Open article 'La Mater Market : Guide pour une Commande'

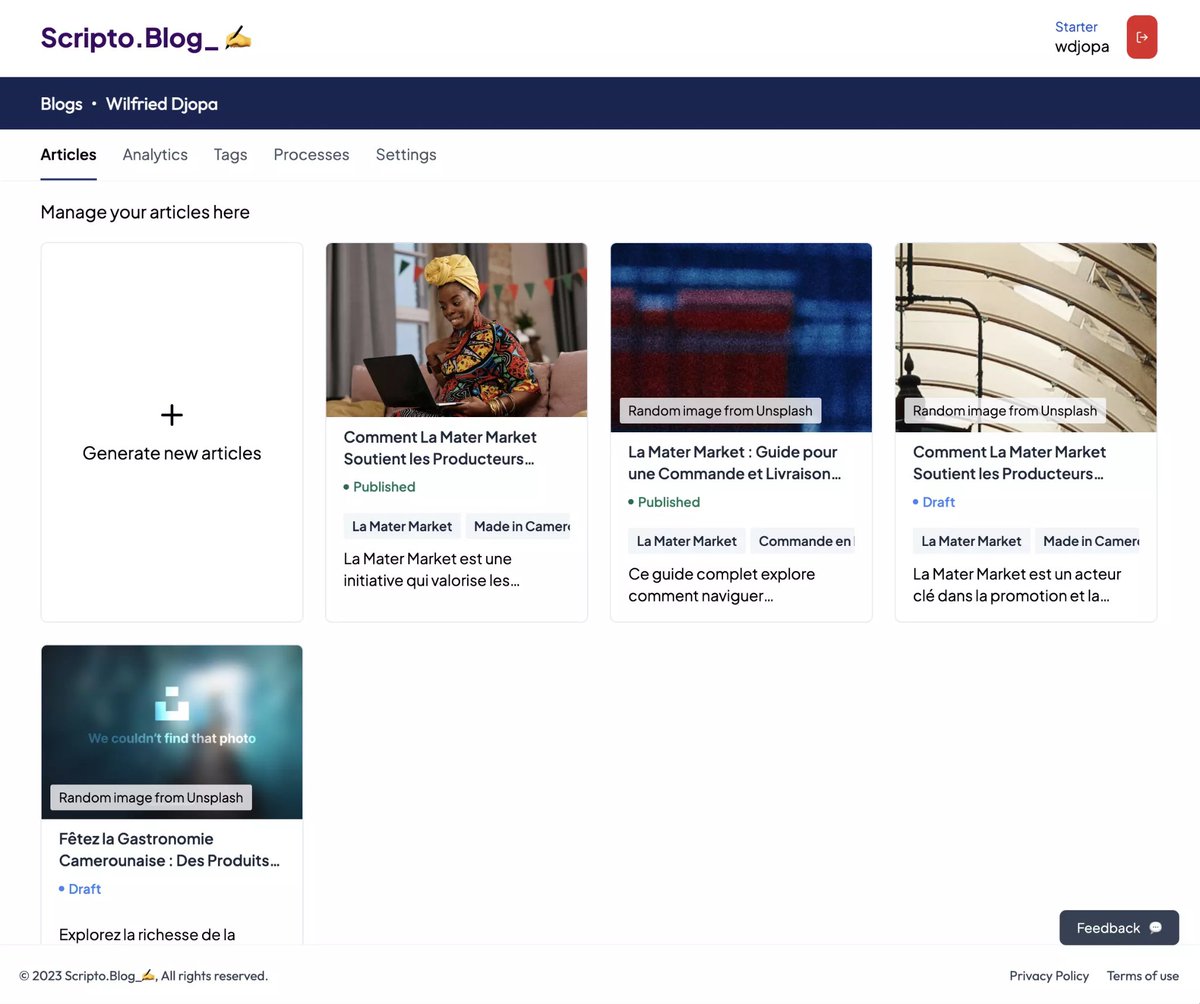pos(735,463)
